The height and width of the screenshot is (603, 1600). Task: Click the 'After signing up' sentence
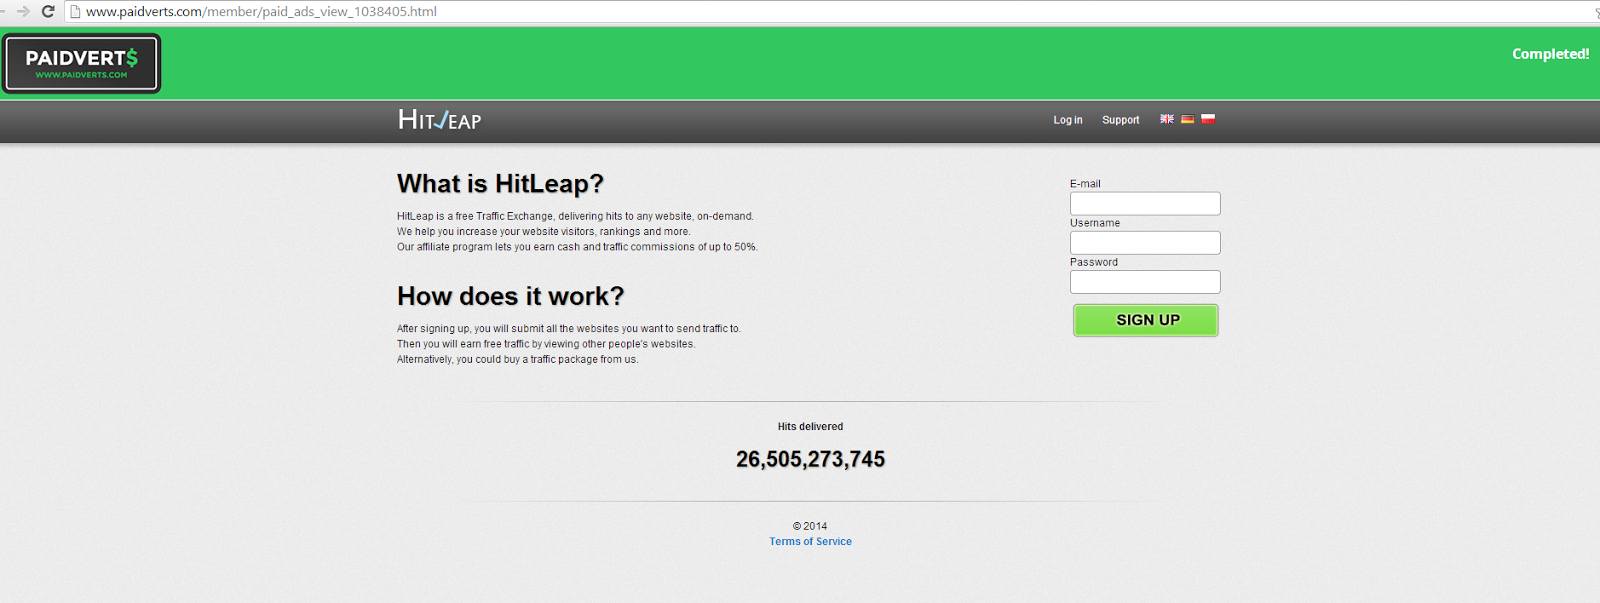pos(569,328)
